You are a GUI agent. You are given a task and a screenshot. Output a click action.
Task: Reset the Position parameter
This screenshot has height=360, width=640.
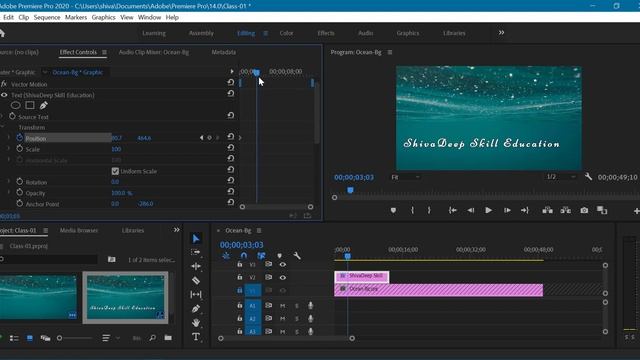[231, 137]
